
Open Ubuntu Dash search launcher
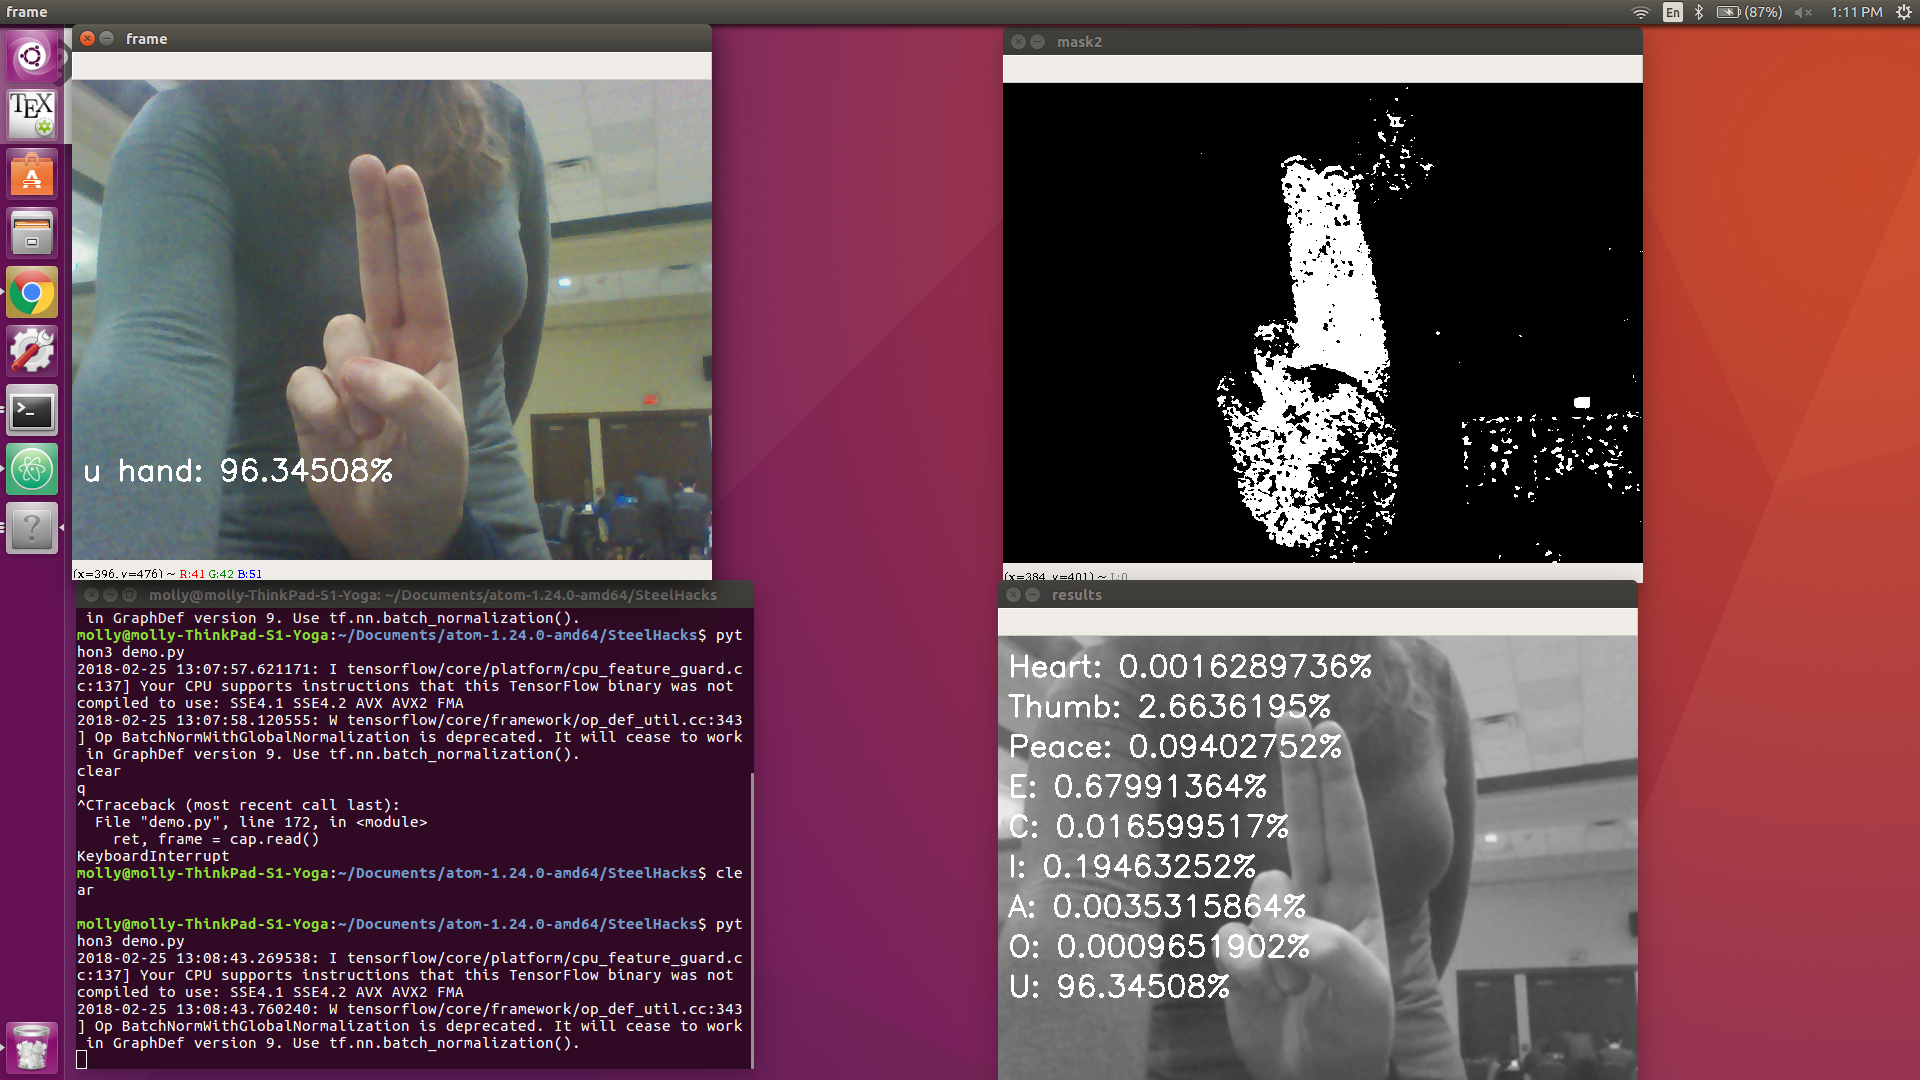(x=32, y=55)
